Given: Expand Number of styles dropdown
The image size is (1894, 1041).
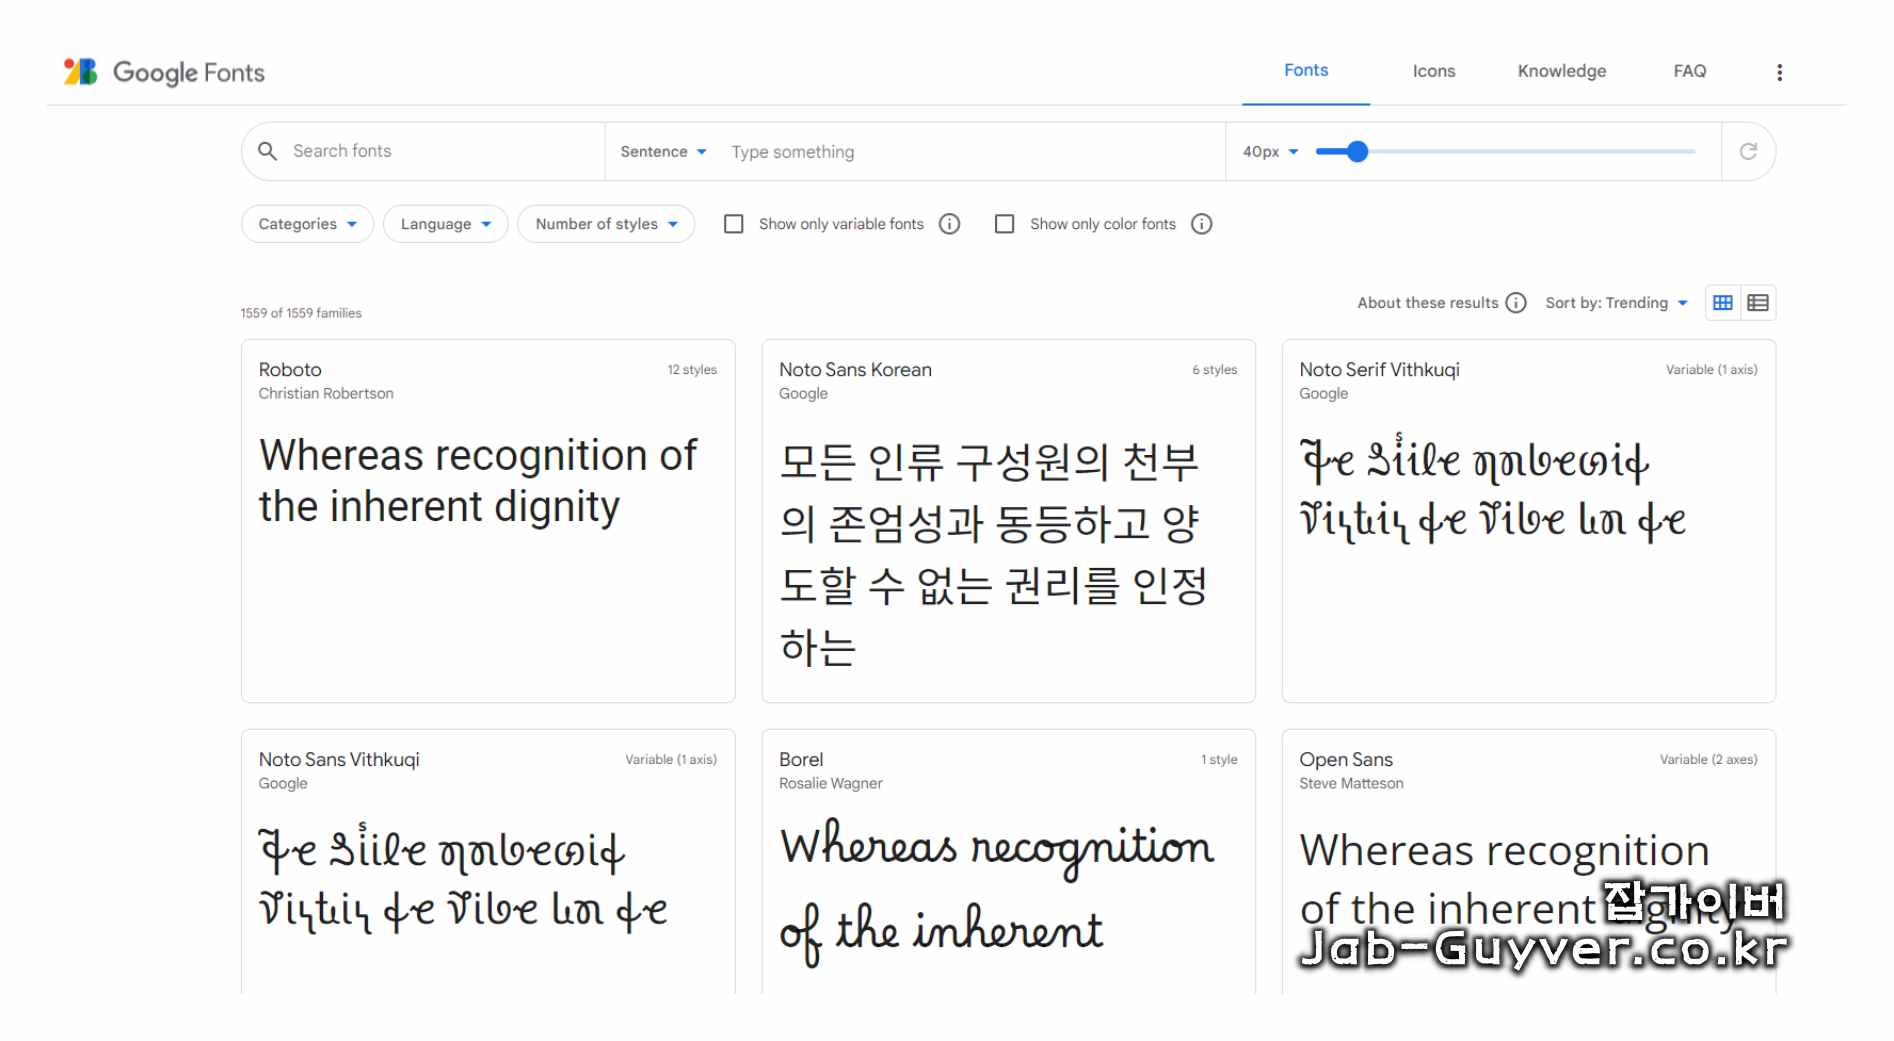Looking at the screenshot, I should (606, 224).
